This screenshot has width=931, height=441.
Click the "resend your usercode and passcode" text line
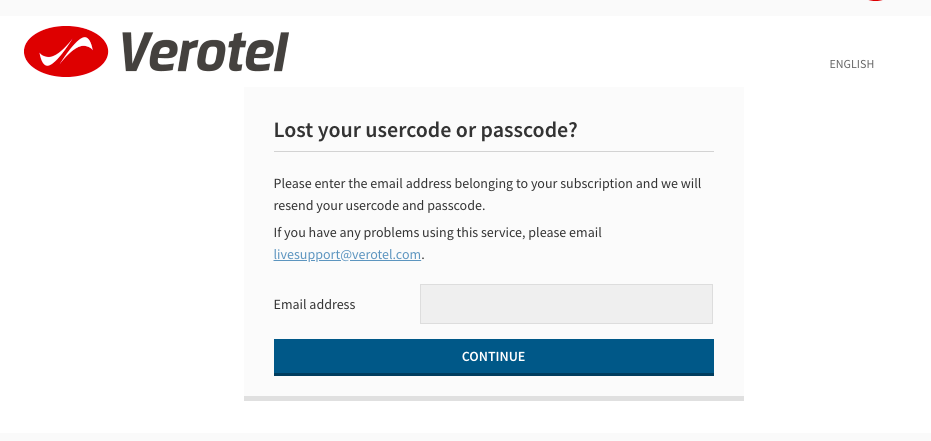pyautogui.click(x=379, y=207)
